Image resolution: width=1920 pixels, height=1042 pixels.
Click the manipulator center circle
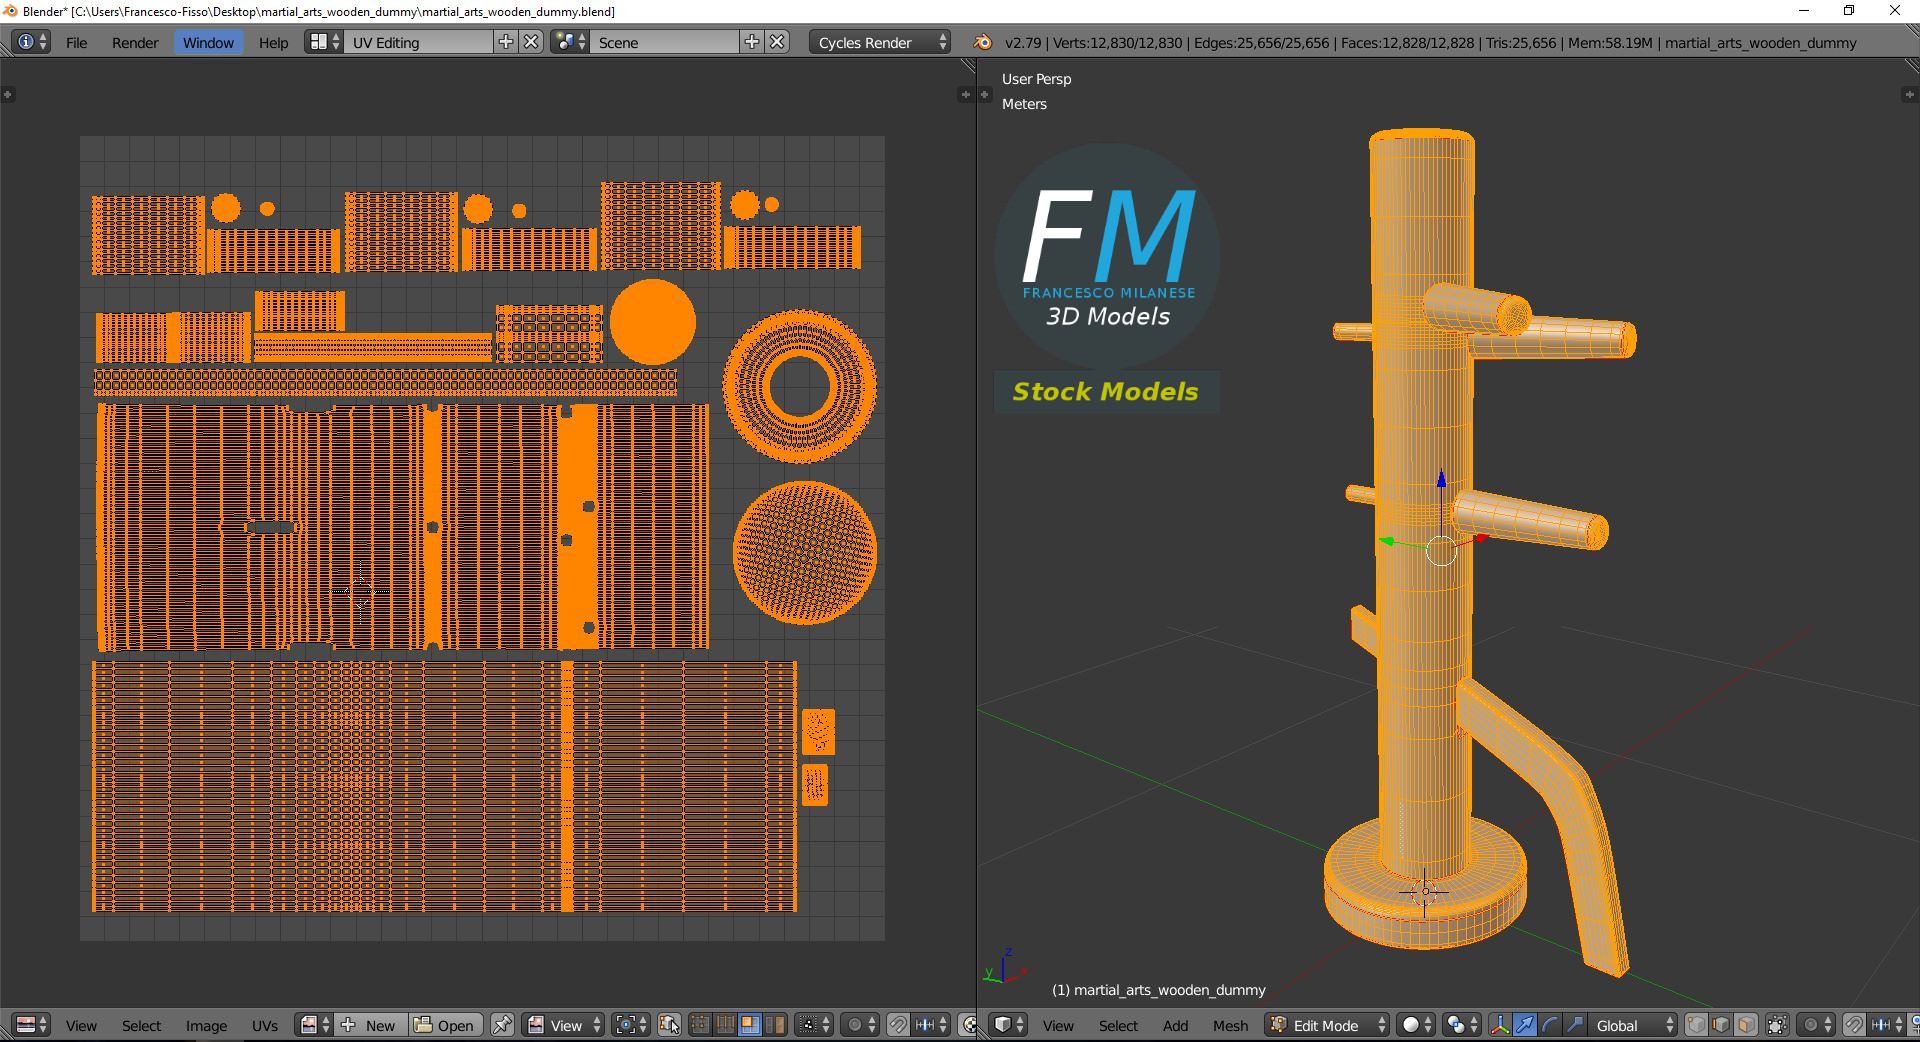click(1441, 550)
